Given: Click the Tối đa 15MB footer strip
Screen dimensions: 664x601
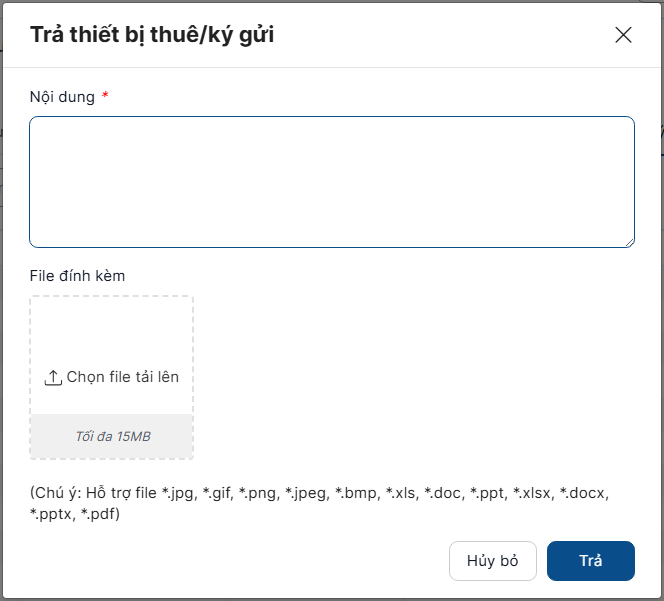Looking at the screenshot, I should [x=112, y=436].
